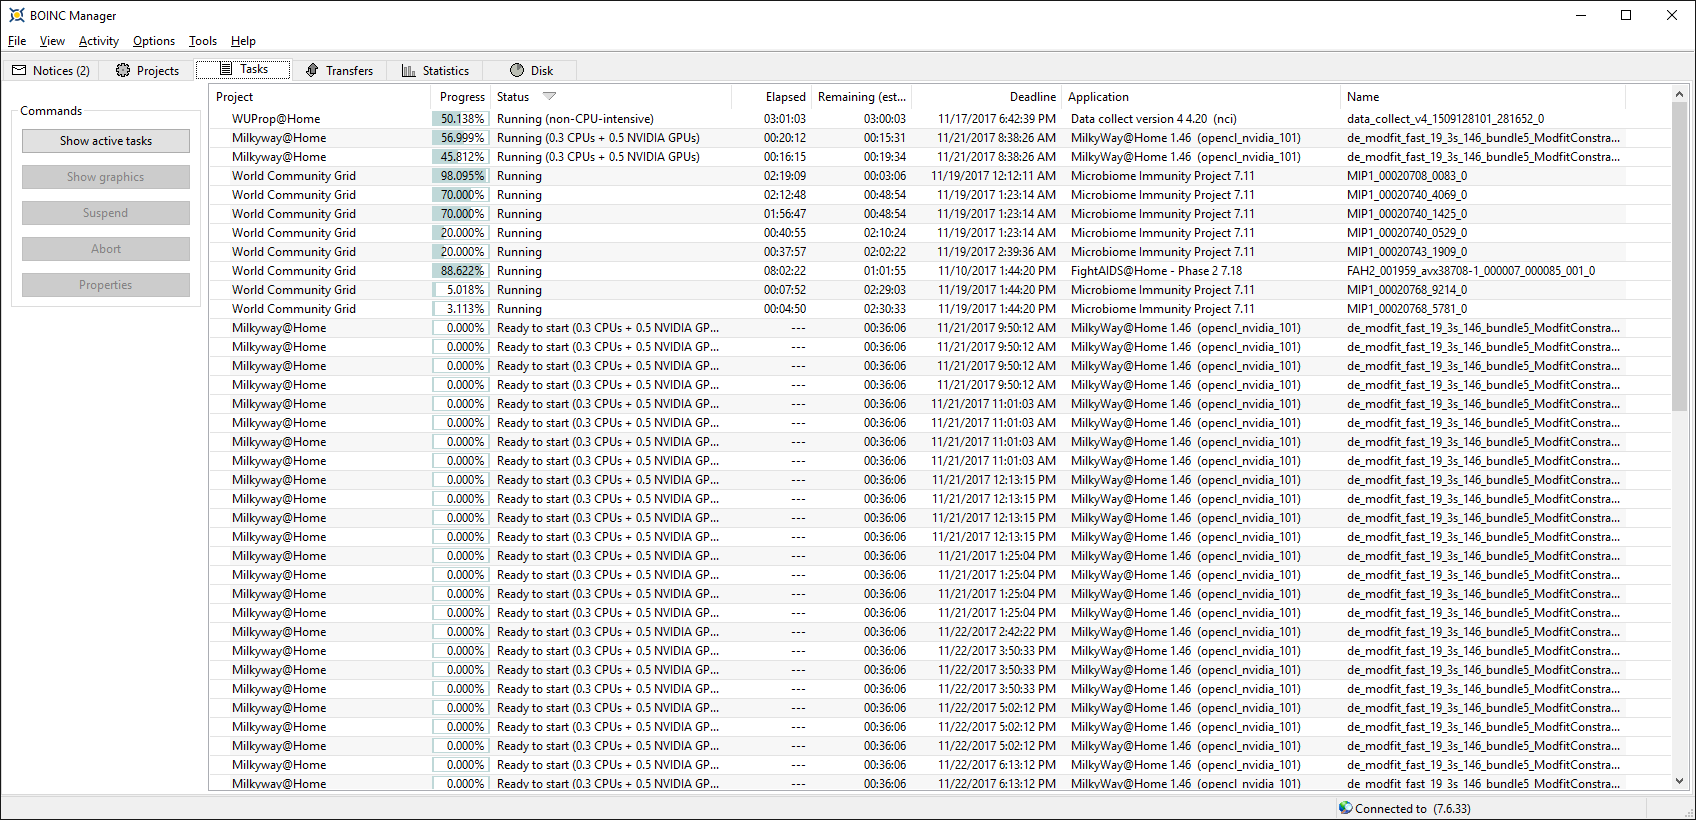Click the task list vertical scrollbar thumb
Image resolution: width=1696 pixels, height=820 pixels.
pos(1679,256)
